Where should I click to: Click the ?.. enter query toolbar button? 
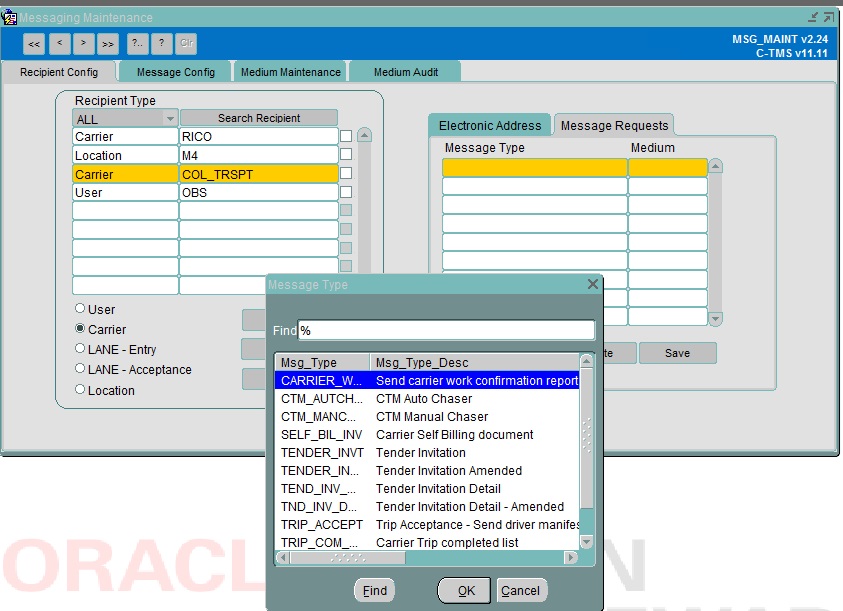coord(138,44)
